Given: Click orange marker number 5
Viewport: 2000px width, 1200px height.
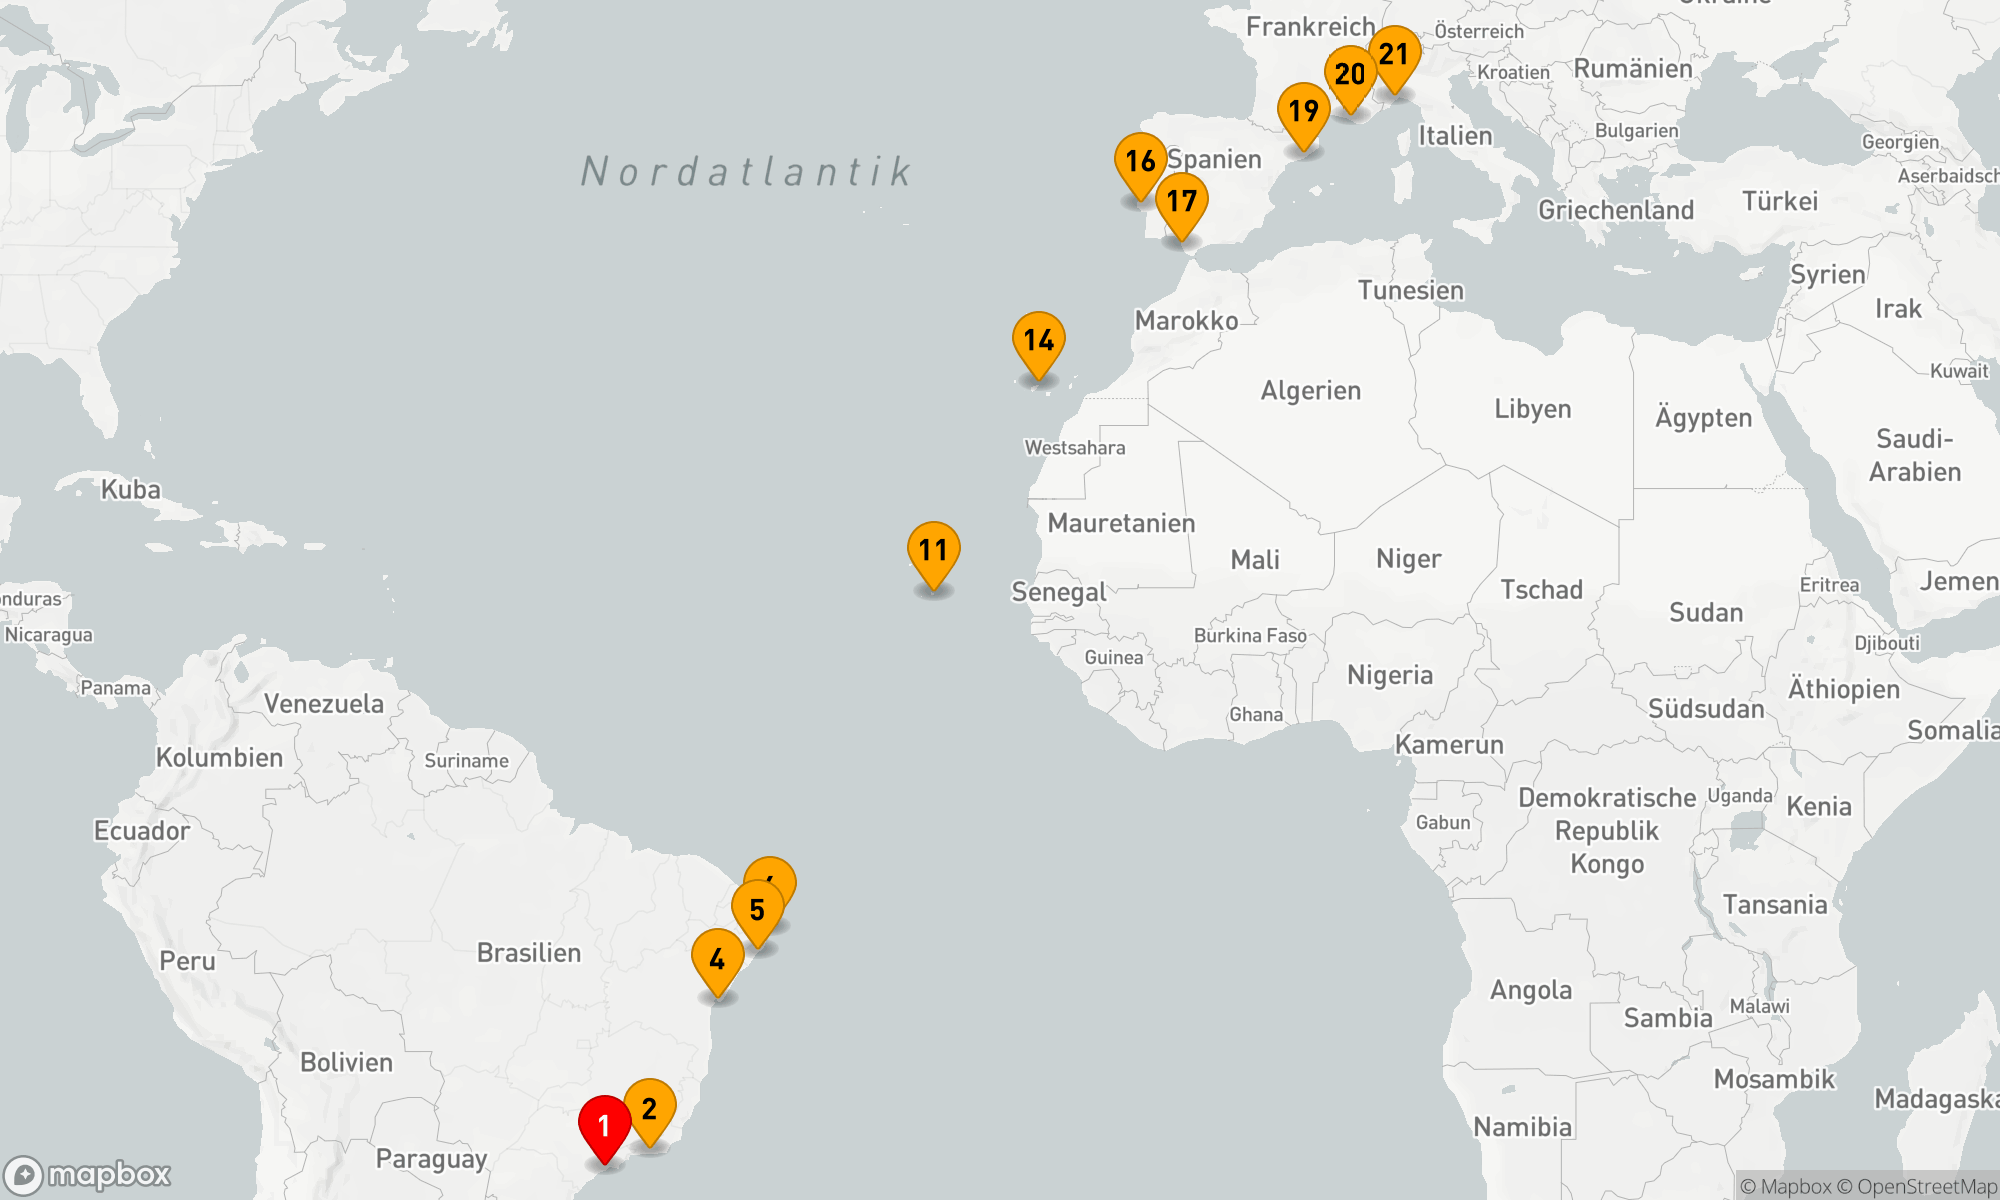Looking at the screenshot, I should (757, 912).
